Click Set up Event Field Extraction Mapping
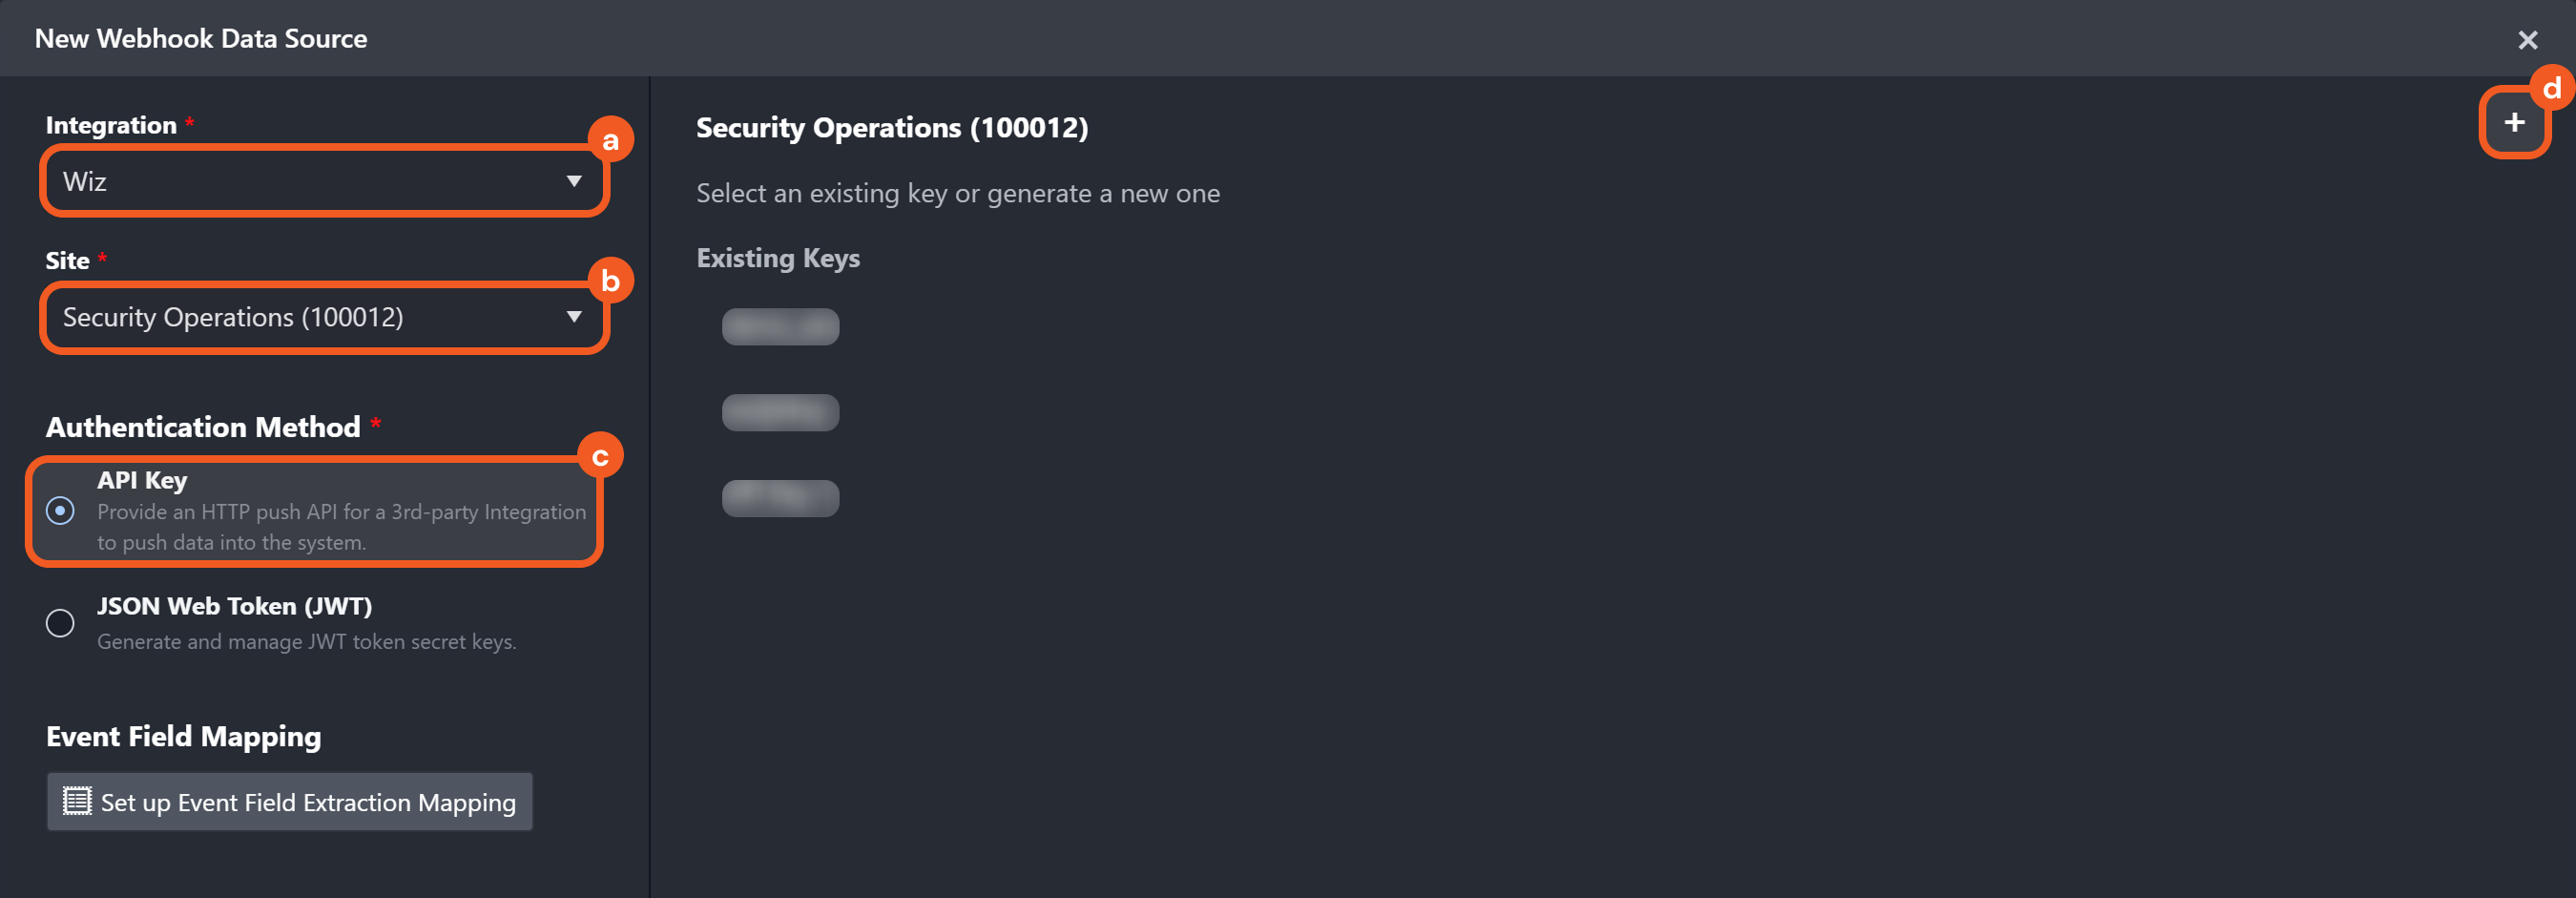 289,802
